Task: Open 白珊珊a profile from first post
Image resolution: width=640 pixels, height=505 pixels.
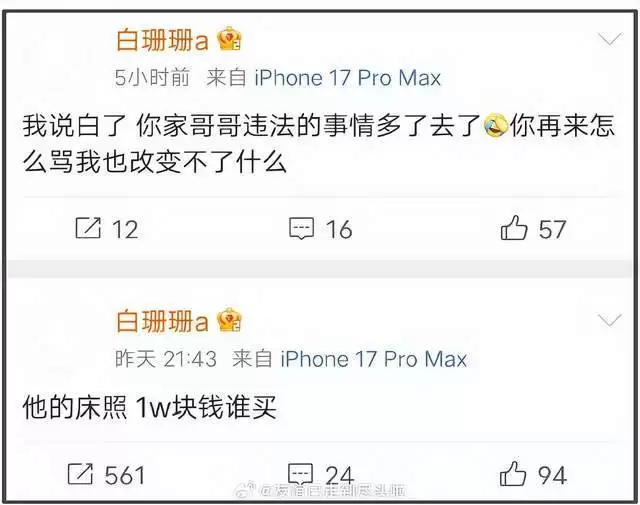Action: pyautogui.click(x=162, y=40)
